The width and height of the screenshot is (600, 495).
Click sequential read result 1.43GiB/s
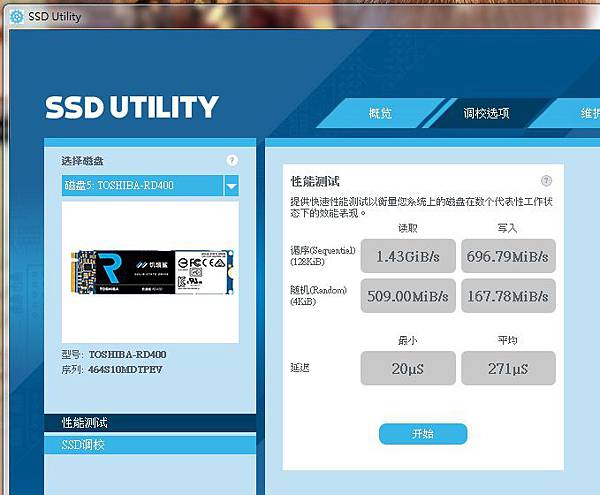(408, 256)
